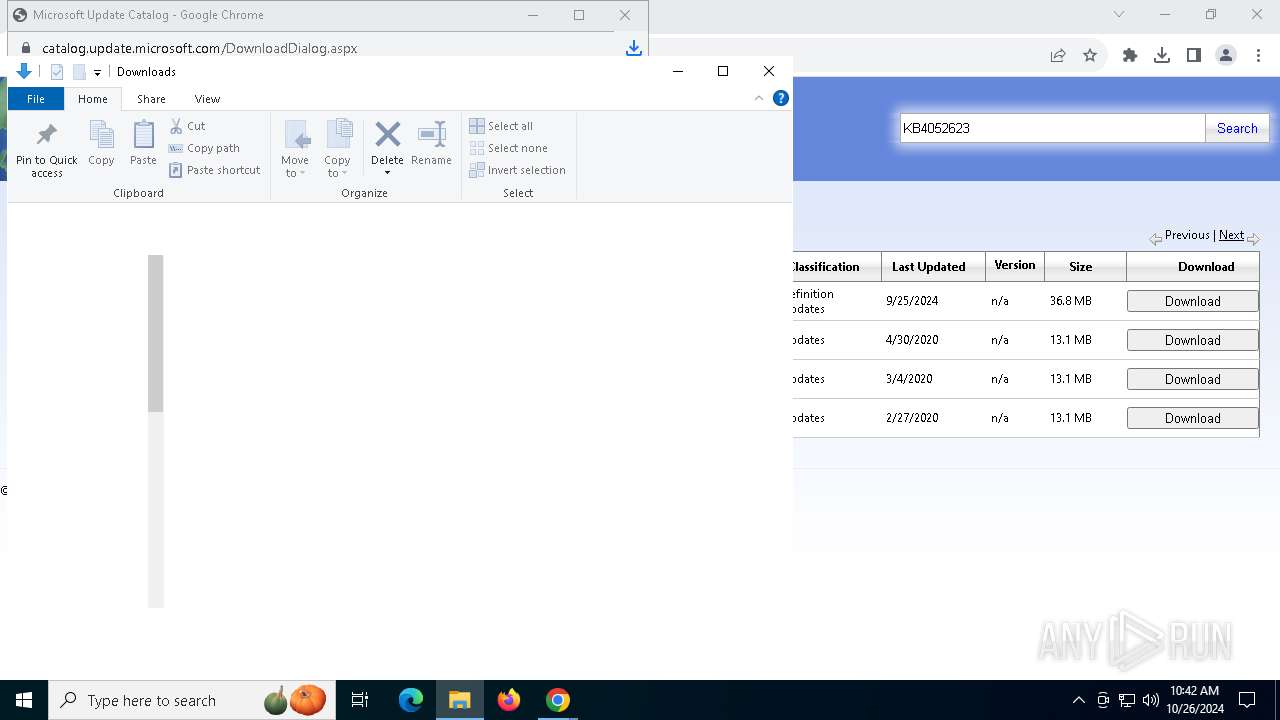Switch to the Home ribbon tab
The image size is (1280, 720).
[x=93, y=99]
